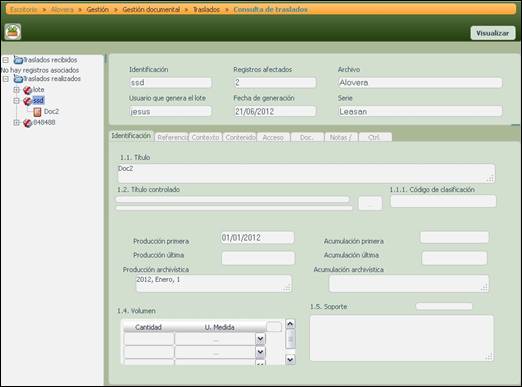This screenshot has width=522, height=387.
Task: Switch to the Referencia tab
Action: click(172, 137)
